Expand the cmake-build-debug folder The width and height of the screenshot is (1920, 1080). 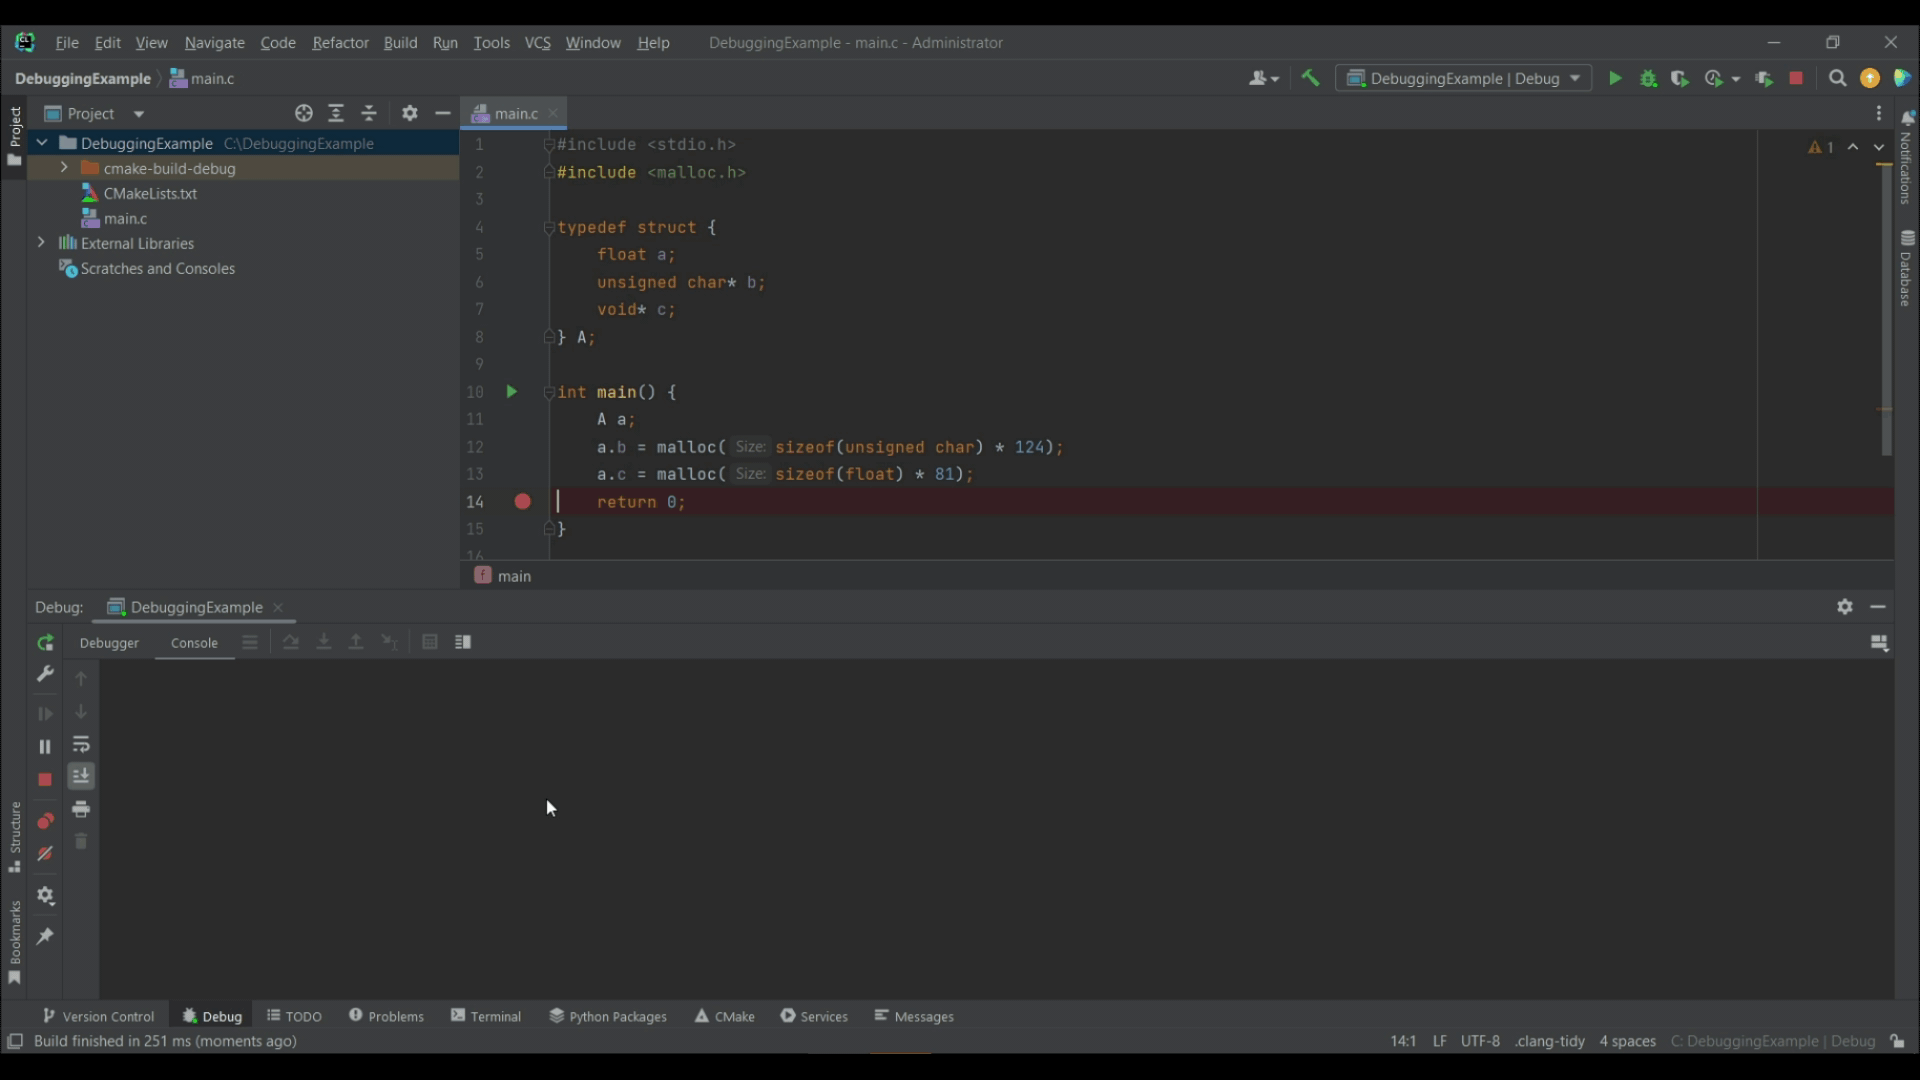[64, 168]
